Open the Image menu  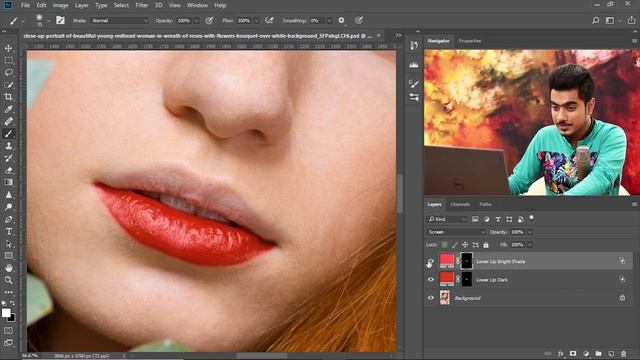click(60, 5)
